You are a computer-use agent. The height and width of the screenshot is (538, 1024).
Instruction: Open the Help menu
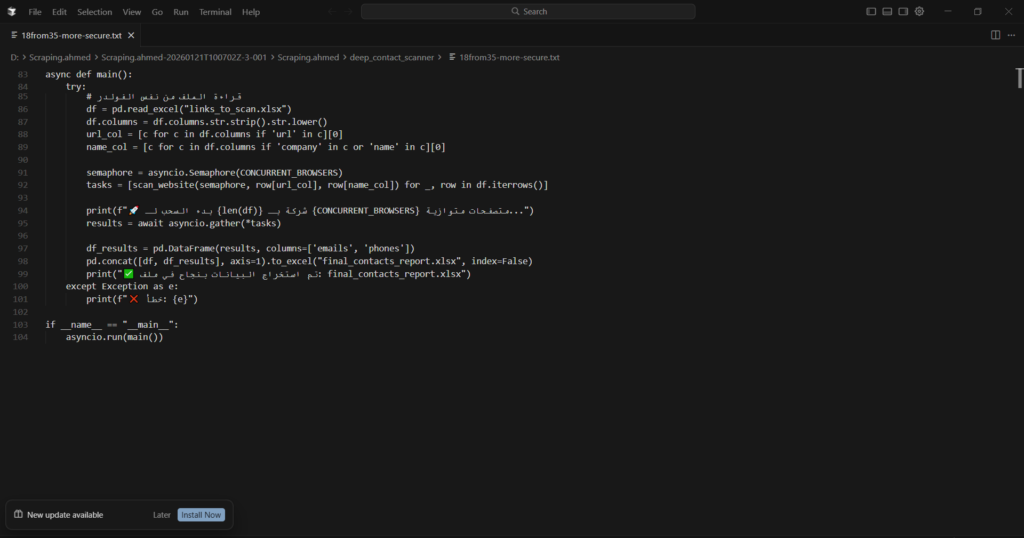pos(251,12)
